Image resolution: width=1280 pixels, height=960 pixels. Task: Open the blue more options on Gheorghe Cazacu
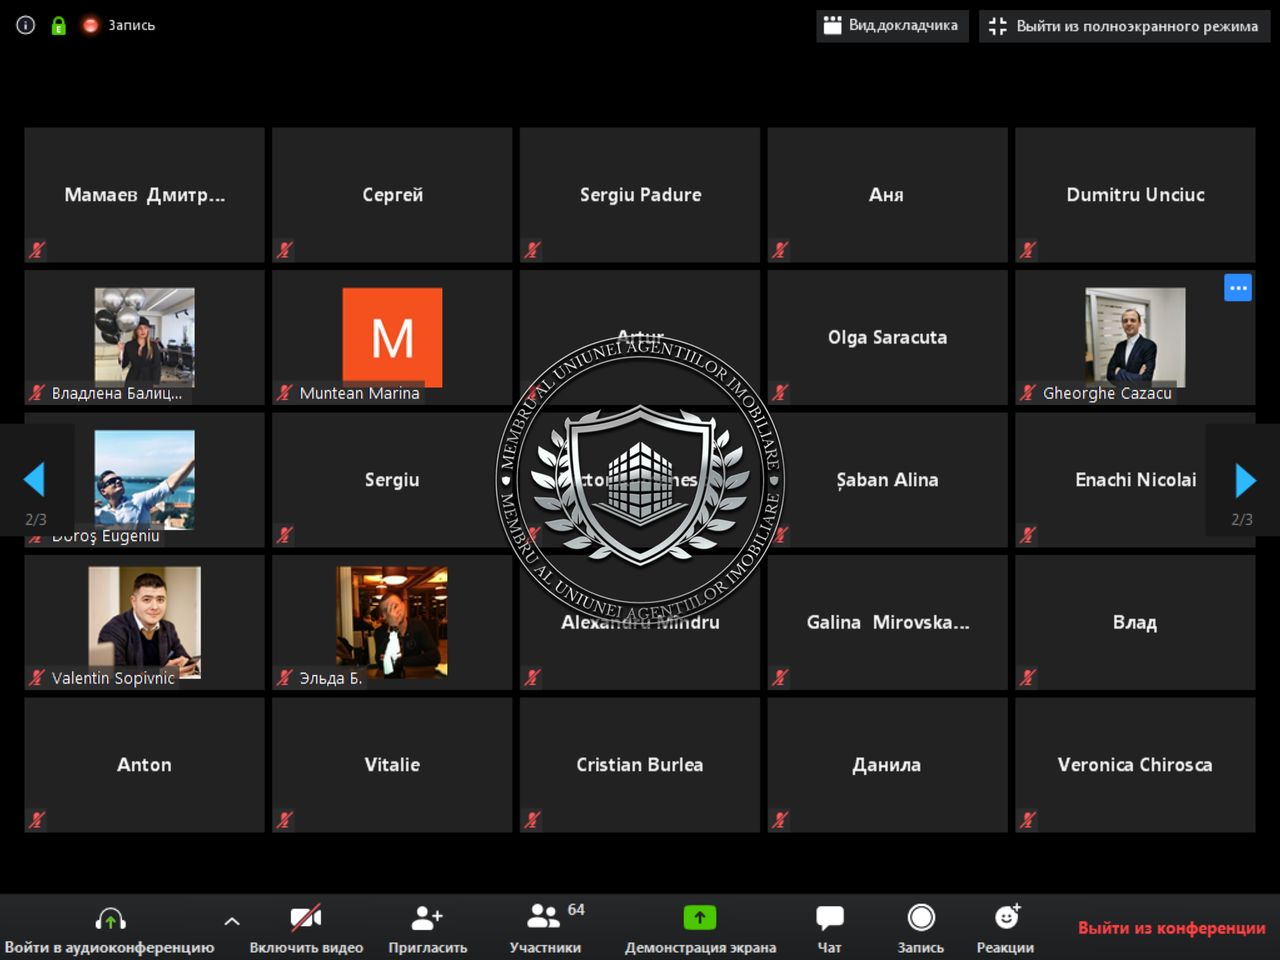click(x=1238, y=288)
